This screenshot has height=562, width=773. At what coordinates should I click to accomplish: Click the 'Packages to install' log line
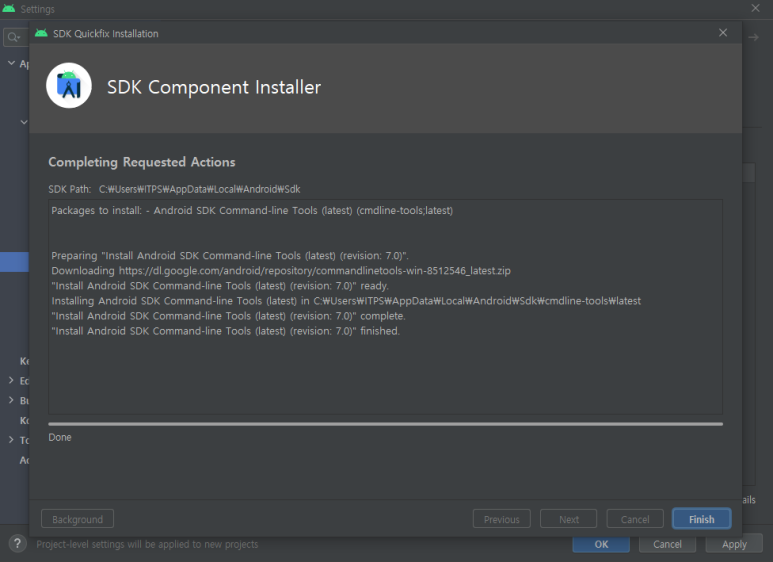click(252, 211)
